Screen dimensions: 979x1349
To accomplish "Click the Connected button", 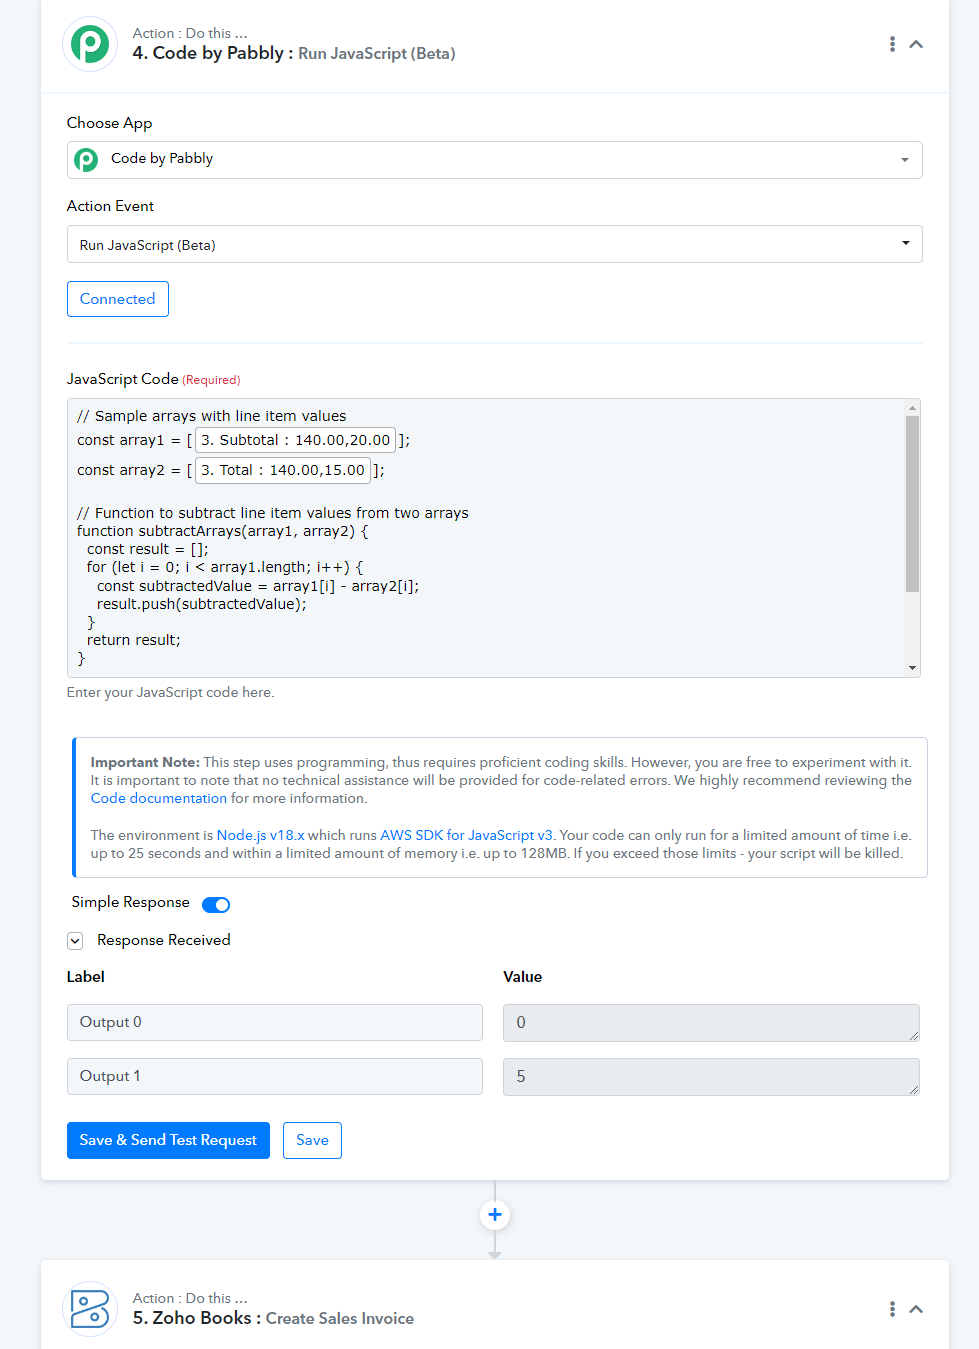I will point(118,299).
